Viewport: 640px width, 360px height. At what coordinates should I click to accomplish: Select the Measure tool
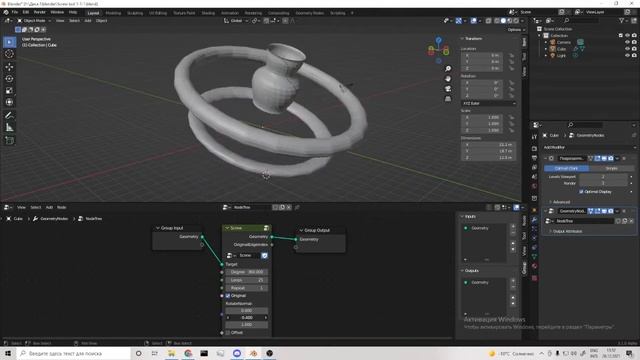9,128
